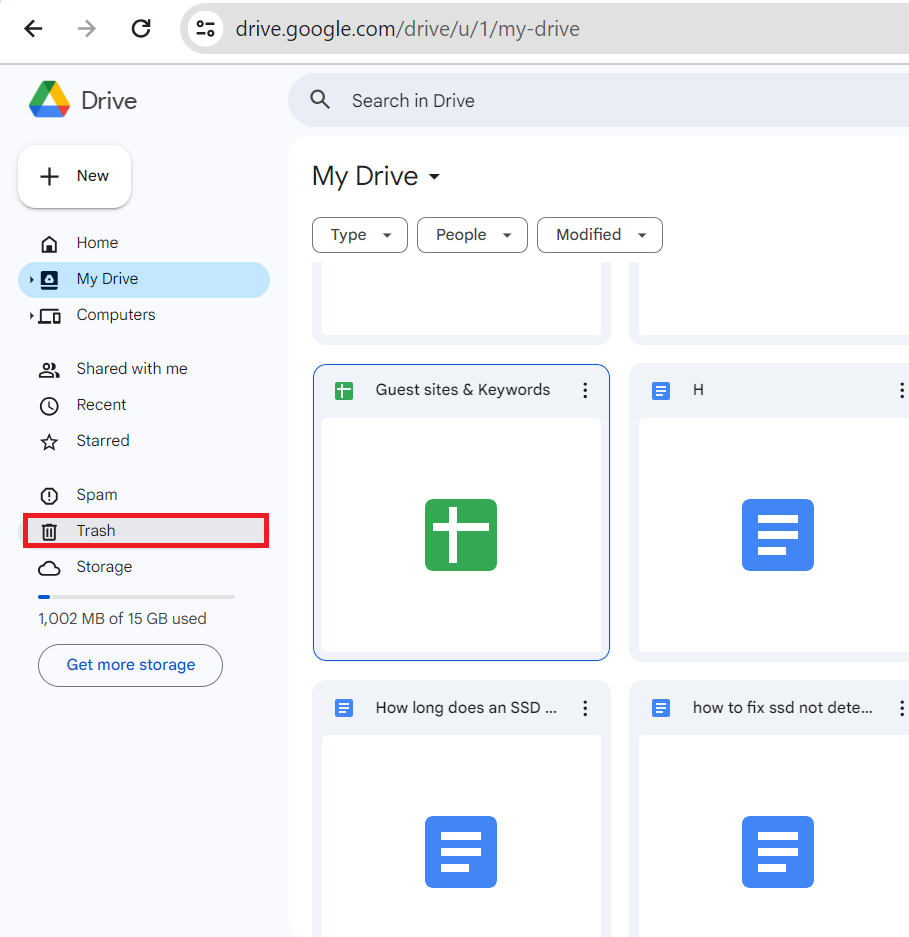Click the Google Drive logo
Screen dimensions: 909x937
coord(50,100)
